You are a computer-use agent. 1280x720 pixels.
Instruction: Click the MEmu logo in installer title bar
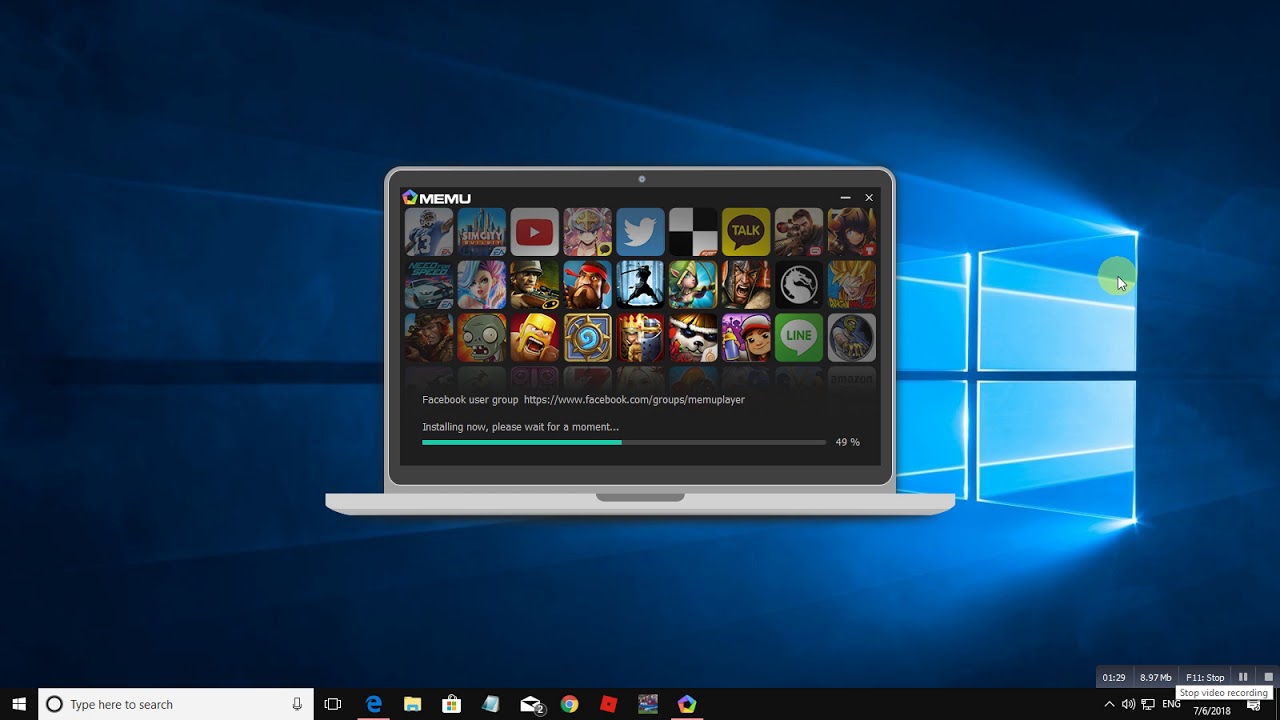(x=436, y=198)
